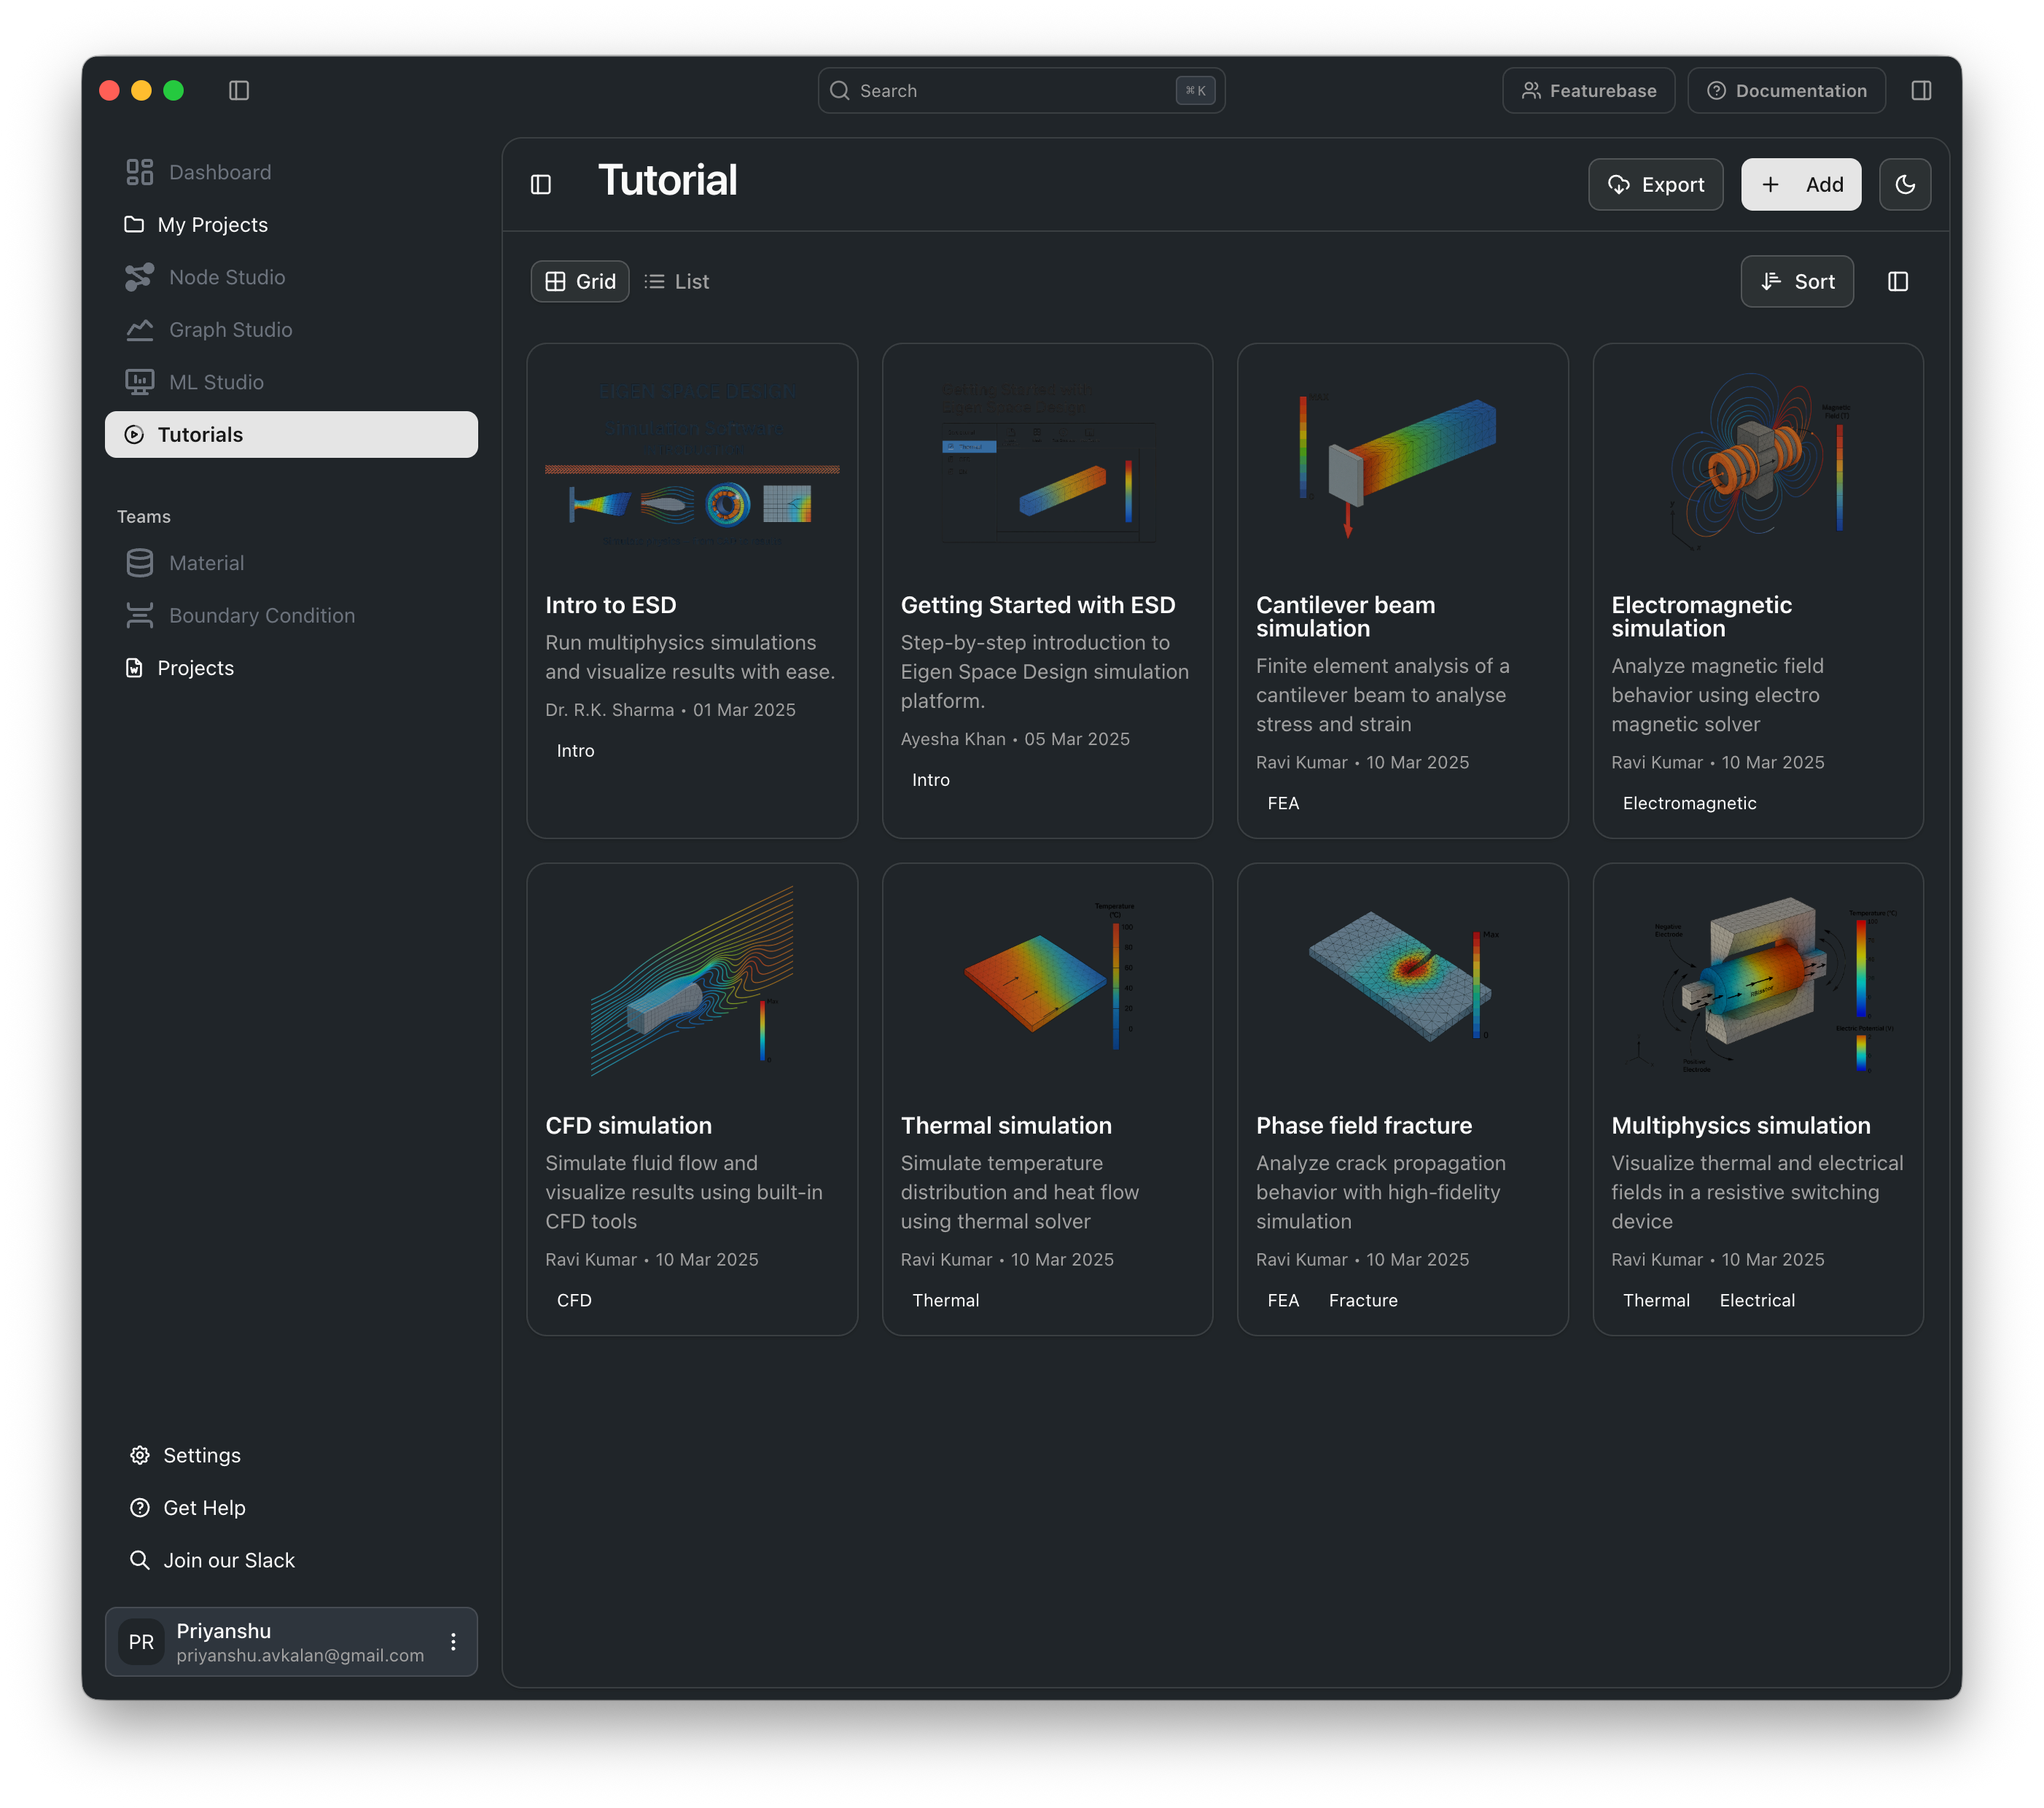Click the search magnifier icon
The width and height of the screenshot is (2044, 1808).
pyautogui.click(x=840, y=91)
